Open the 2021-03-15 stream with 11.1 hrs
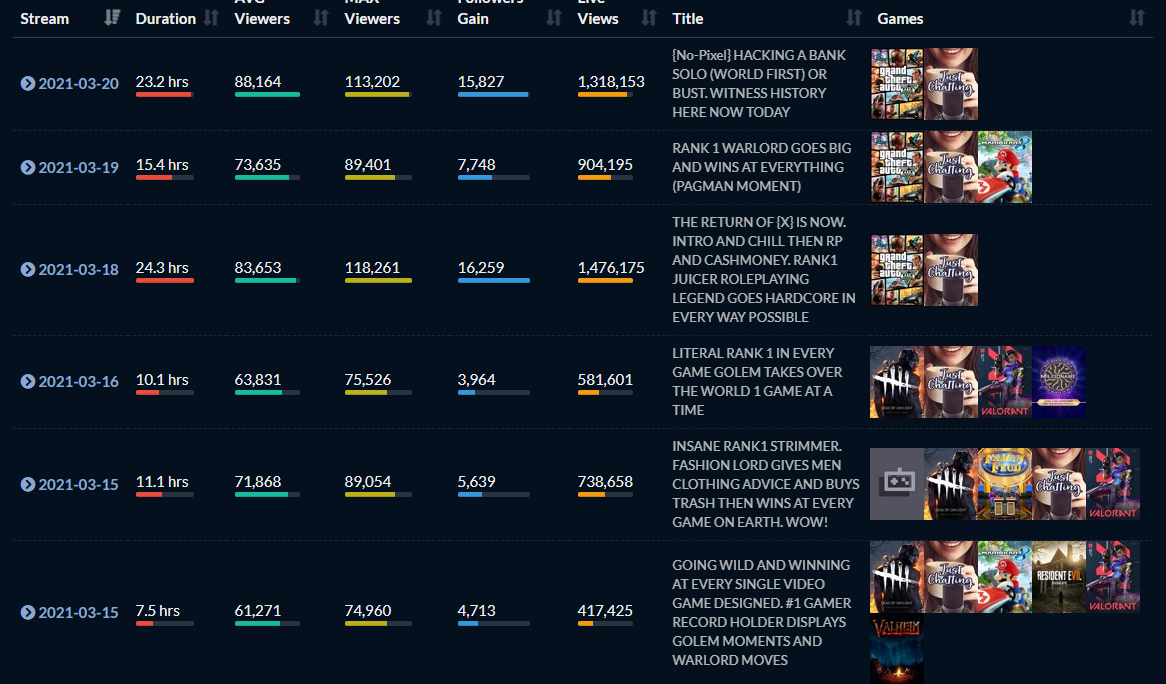 (78, 484)
